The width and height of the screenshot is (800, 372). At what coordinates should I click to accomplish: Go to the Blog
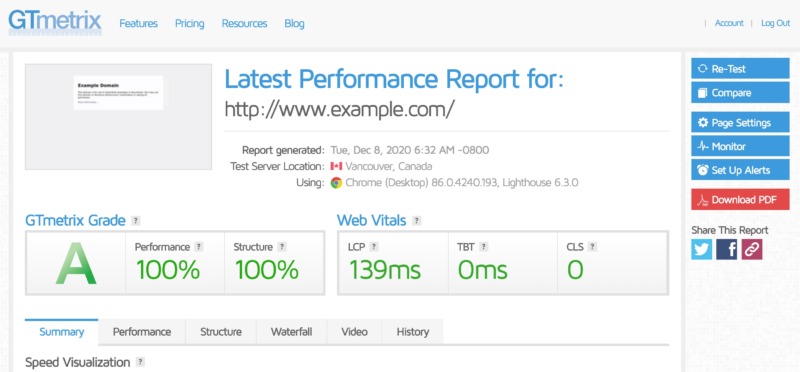[294, 23]
